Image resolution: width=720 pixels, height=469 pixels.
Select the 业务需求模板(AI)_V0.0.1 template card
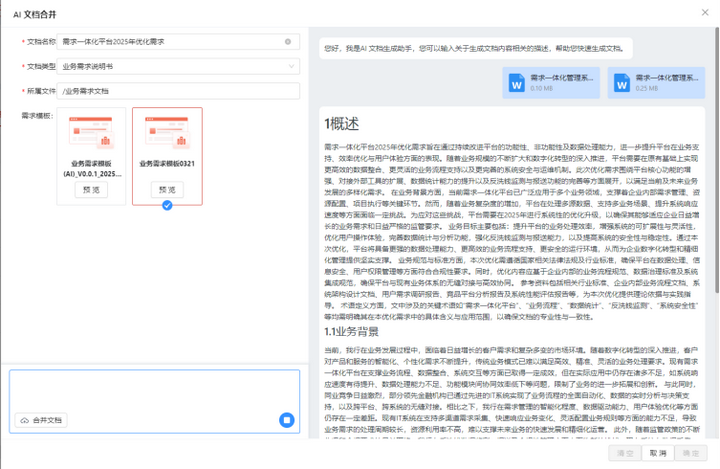[91, 156]
